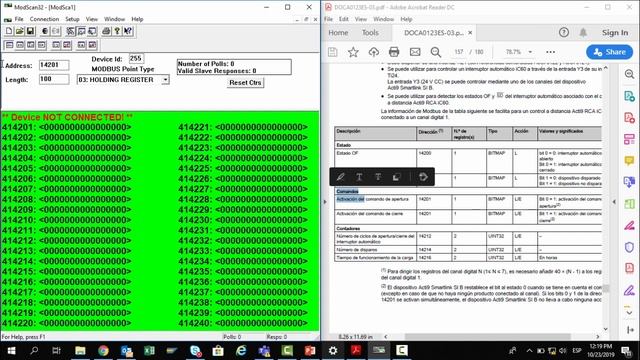Print the PDF using Acrobat printer icon
Image resolution: width=640 pixels, height=360 pixels.
click(394, 52)
